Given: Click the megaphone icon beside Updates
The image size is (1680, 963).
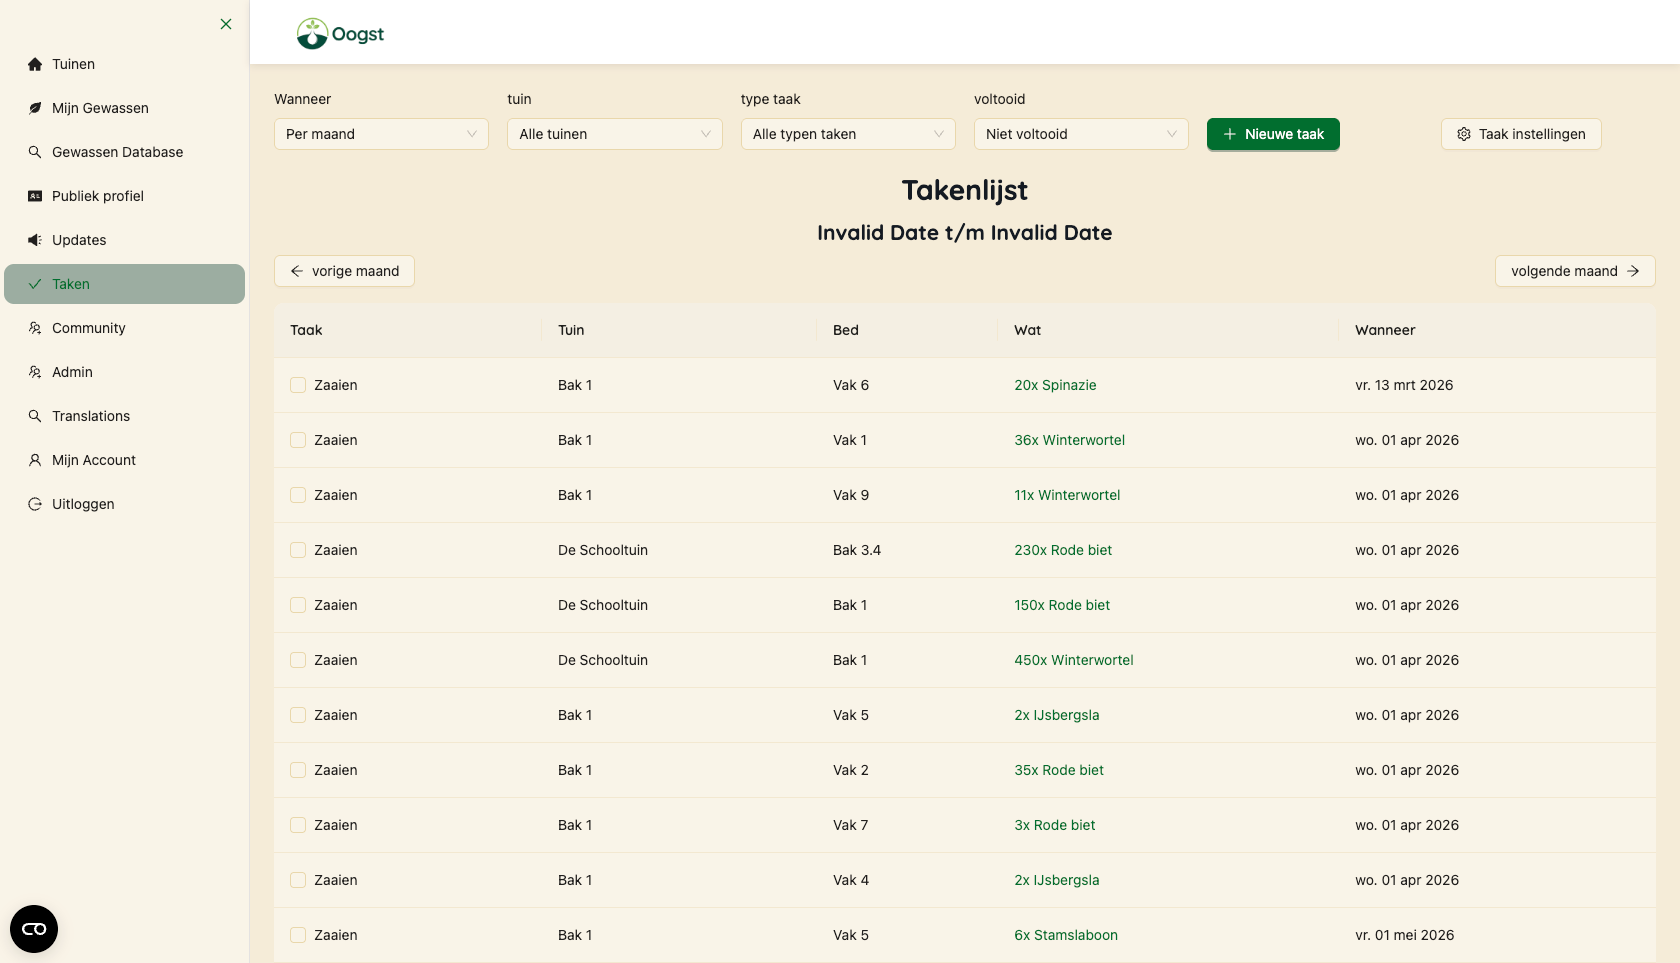Looking at the screenshot, I should (35, 240).
